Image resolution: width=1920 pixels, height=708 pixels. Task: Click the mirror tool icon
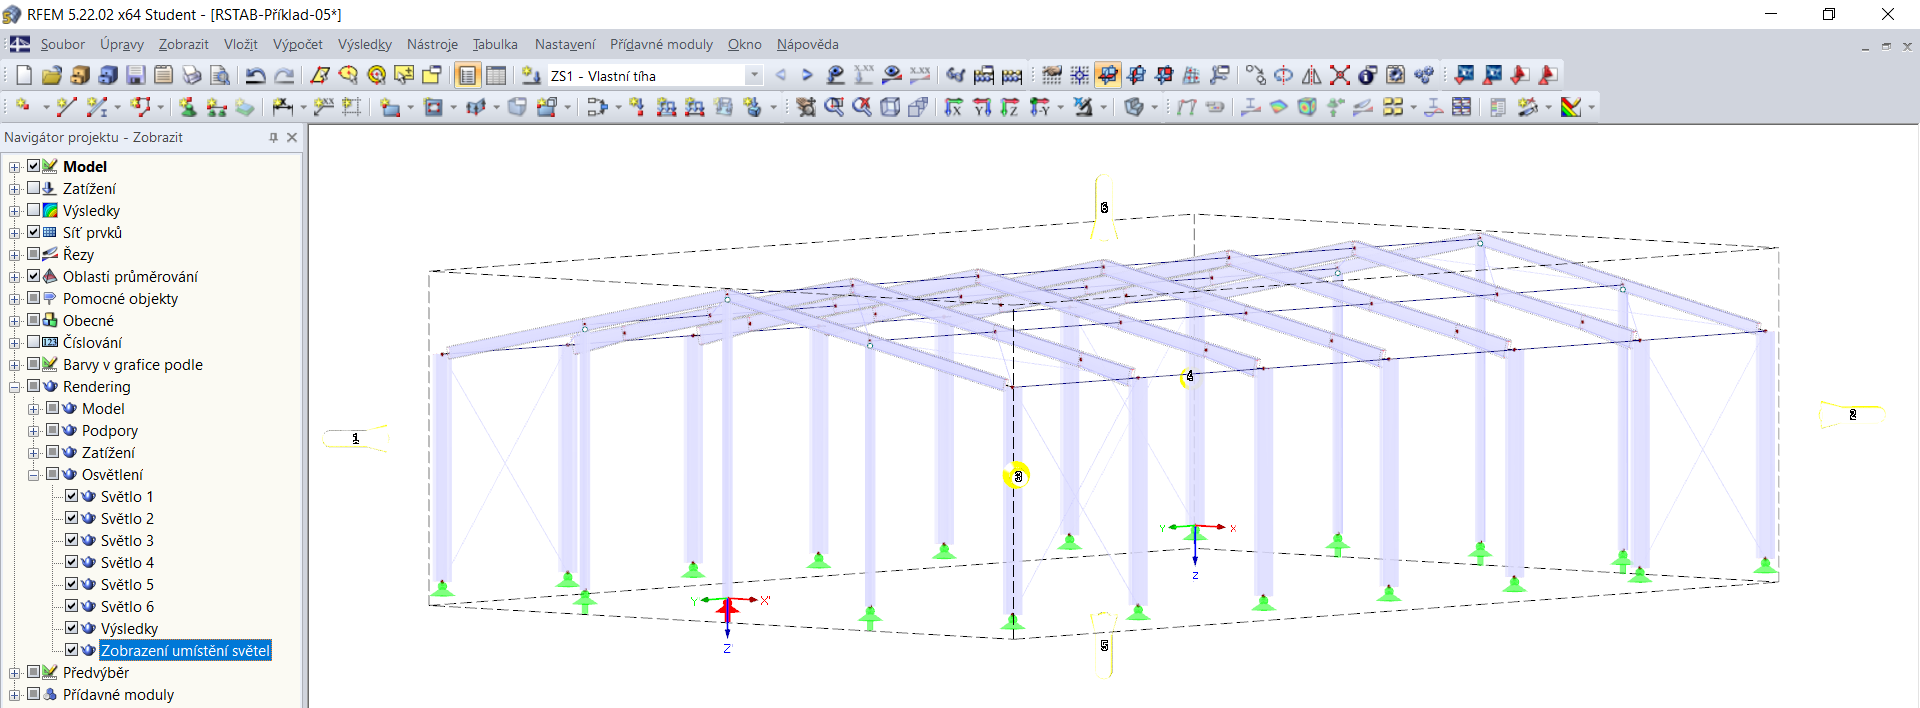click(x=1312, y=75)
